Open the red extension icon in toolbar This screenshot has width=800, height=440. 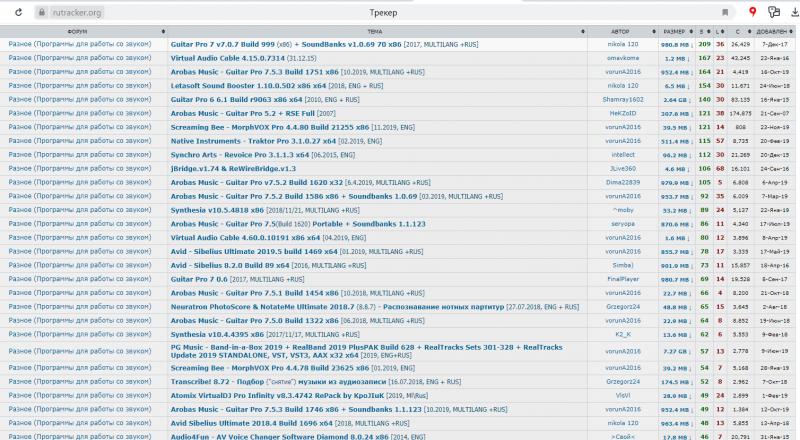tap(753, 12)
